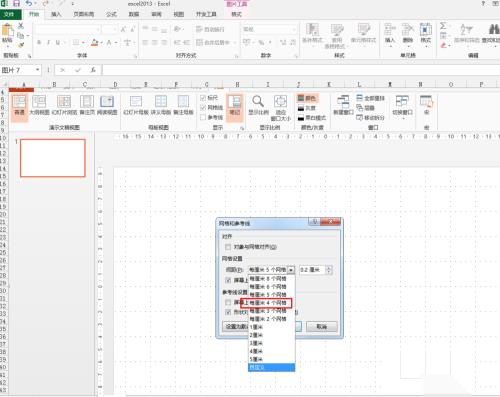
Task: Open the Name Box dropdown arrow
Action: [38, 70]
